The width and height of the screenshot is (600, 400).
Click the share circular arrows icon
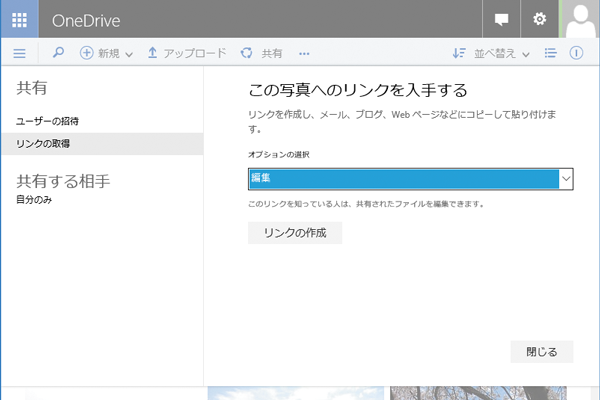point(246,53)
